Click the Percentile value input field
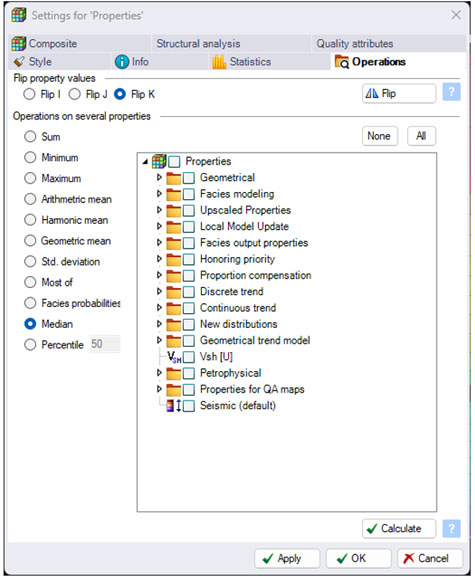This screenshot has height=580, width=475. pyautogui.click(x=105, y=344)
